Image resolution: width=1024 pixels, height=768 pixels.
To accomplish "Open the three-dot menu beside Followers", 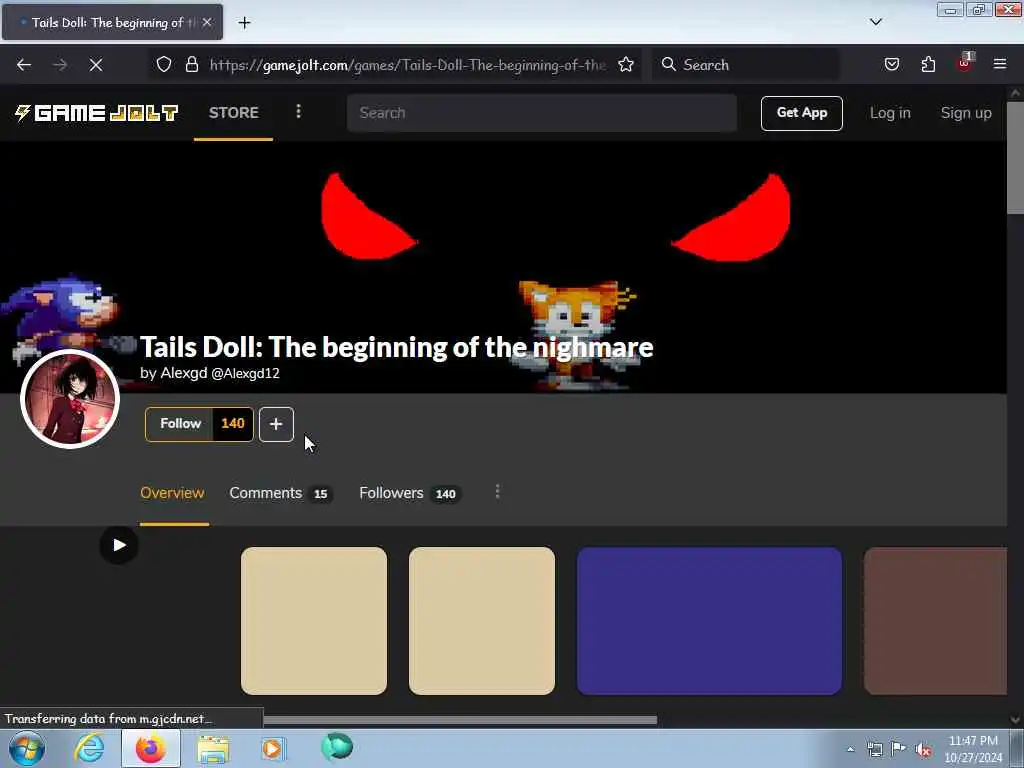I will point(498,492).
